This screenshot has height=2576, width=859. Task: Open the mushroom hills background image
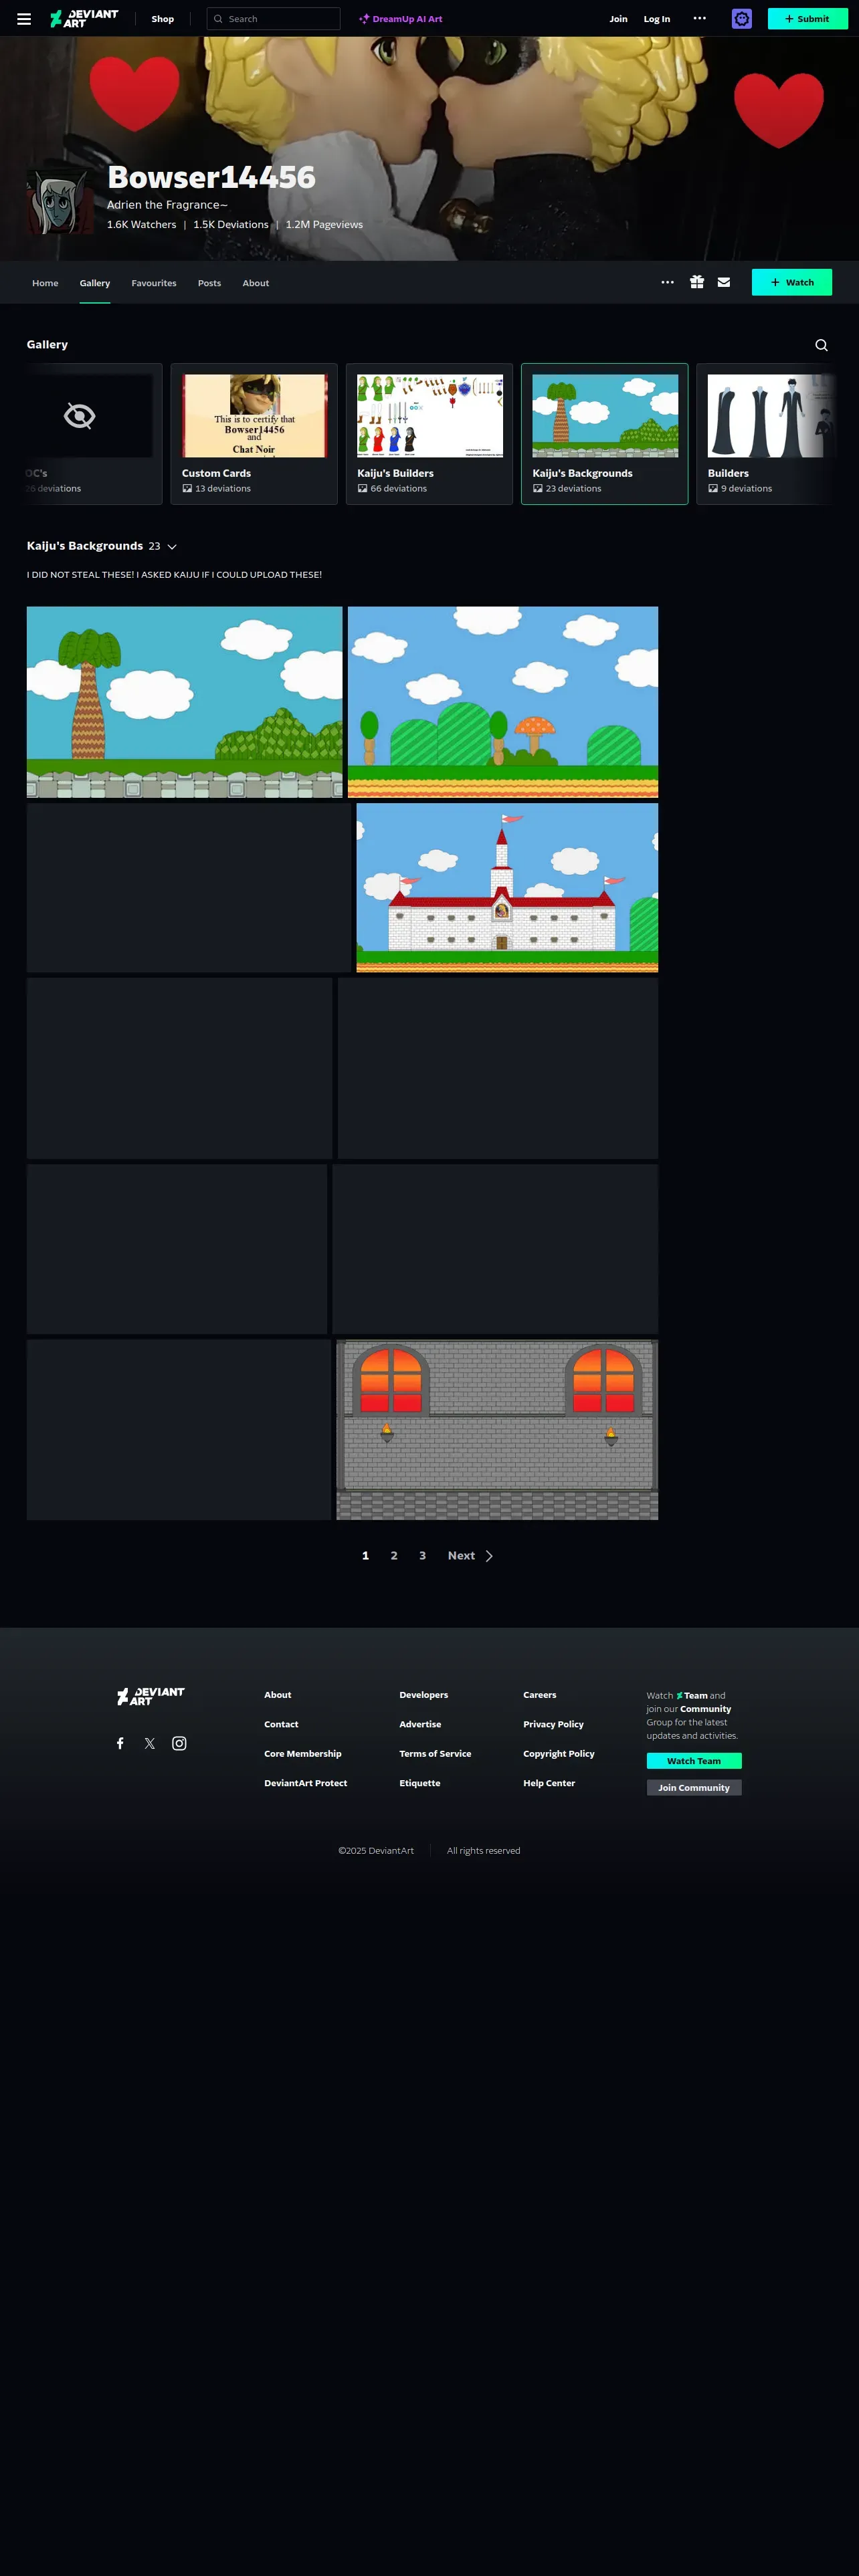(x=503, y=702)
